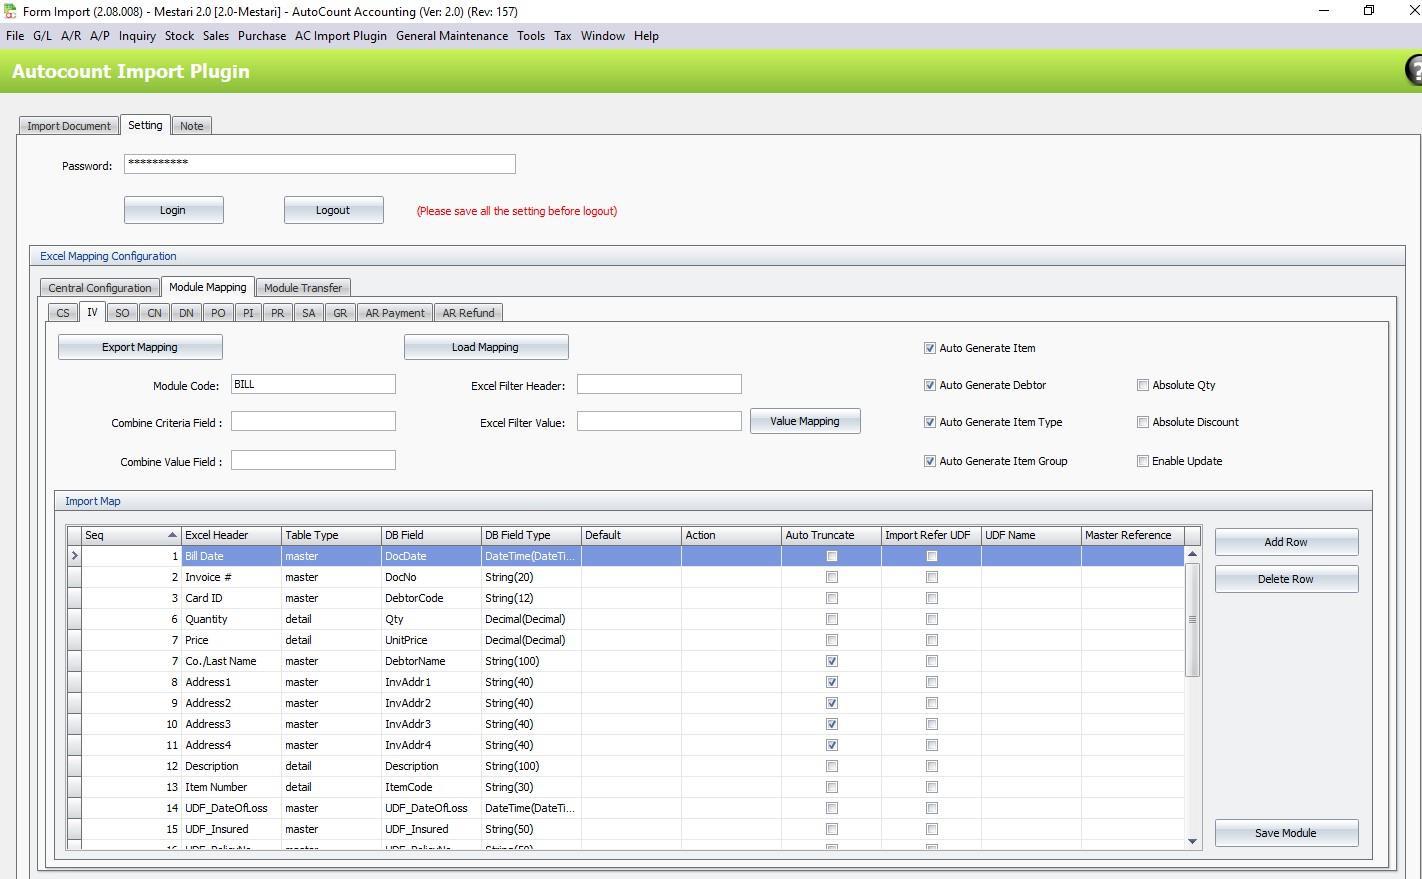Viewport: 1422px width, 879px height.
Task: Uncheck Auto Generate Debtor
Action: click(x=930, y=384)
